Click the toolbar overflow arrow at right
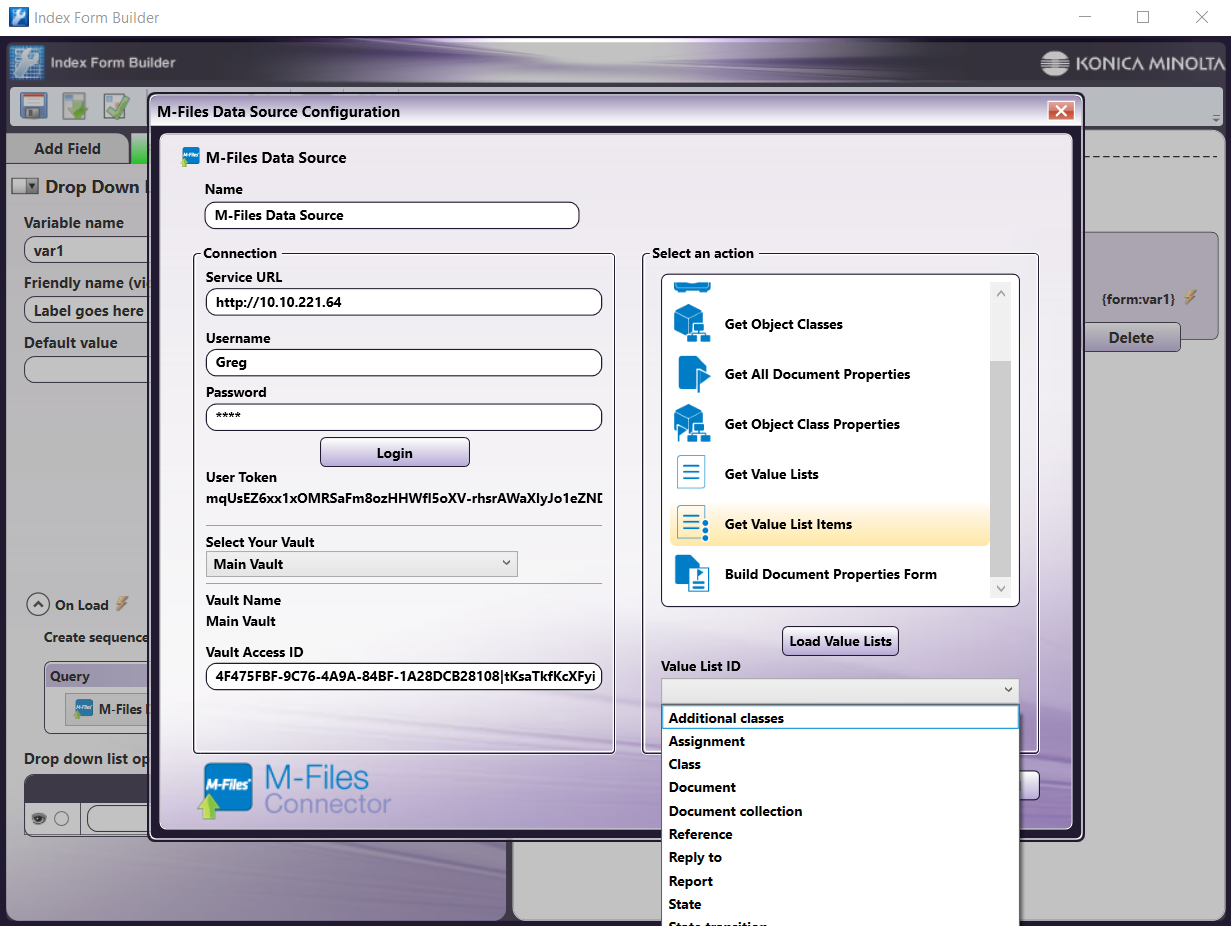 [1215, 118]
